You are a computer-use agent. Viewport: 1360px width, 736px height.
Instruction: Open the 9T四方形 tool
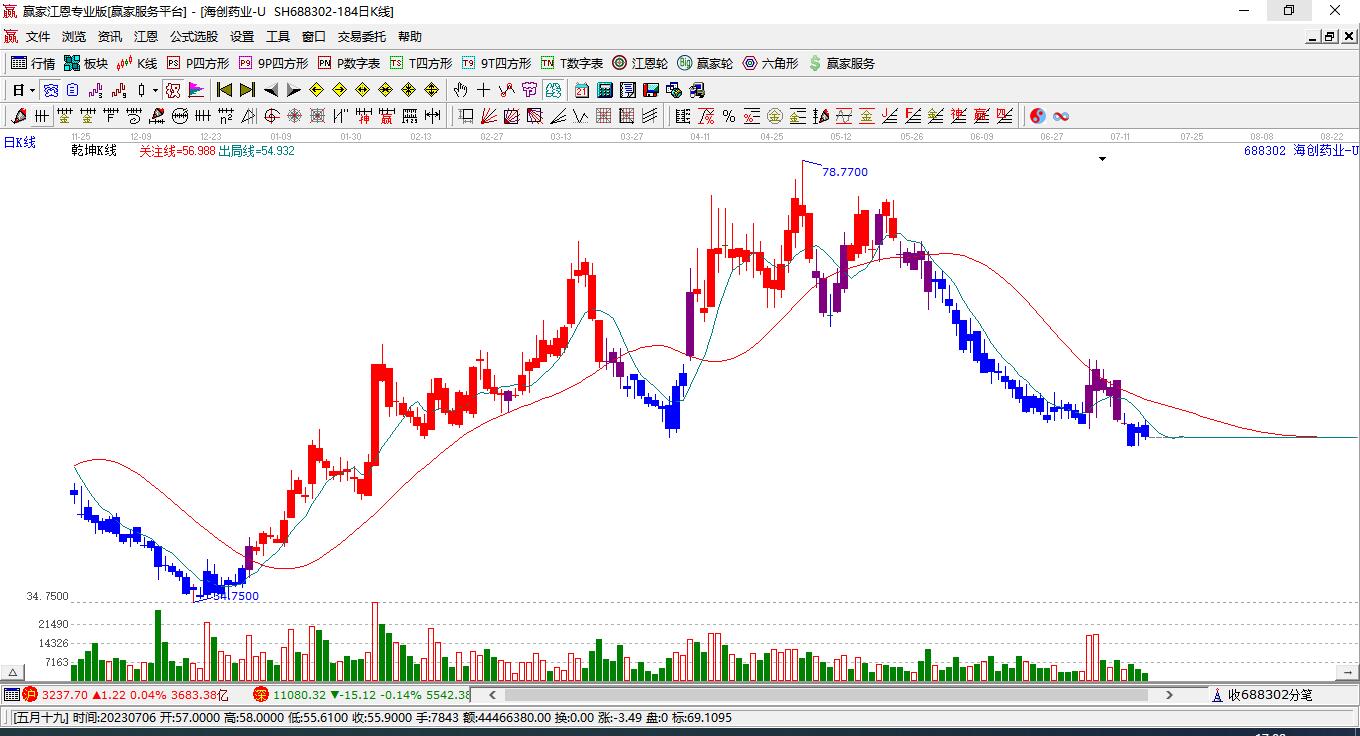[x=496, y=63]
